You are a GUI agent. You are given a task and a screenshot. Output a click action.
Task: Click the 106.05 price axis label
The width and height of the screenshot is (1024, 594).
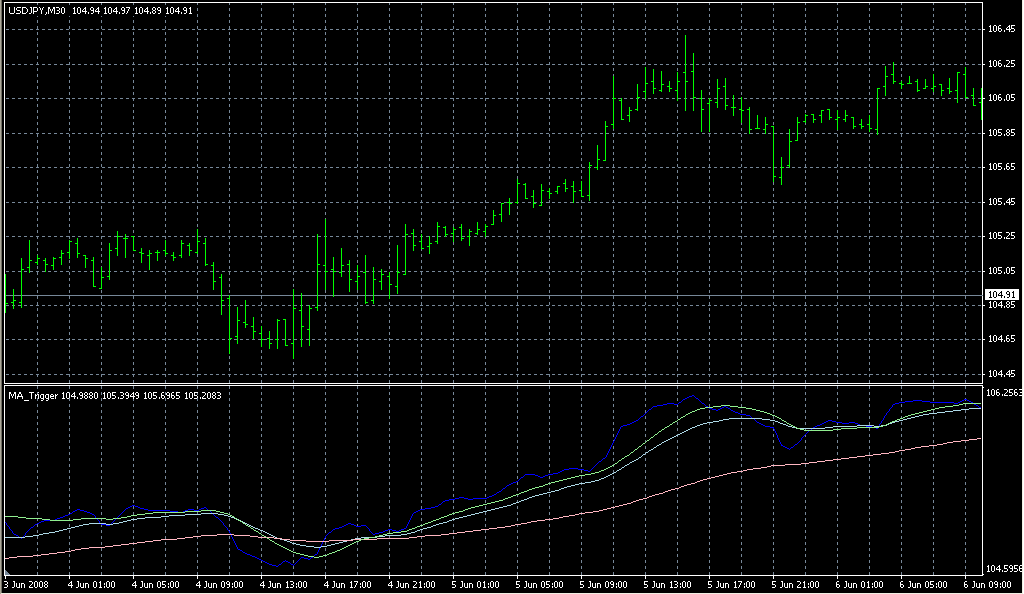[1001, 98]
